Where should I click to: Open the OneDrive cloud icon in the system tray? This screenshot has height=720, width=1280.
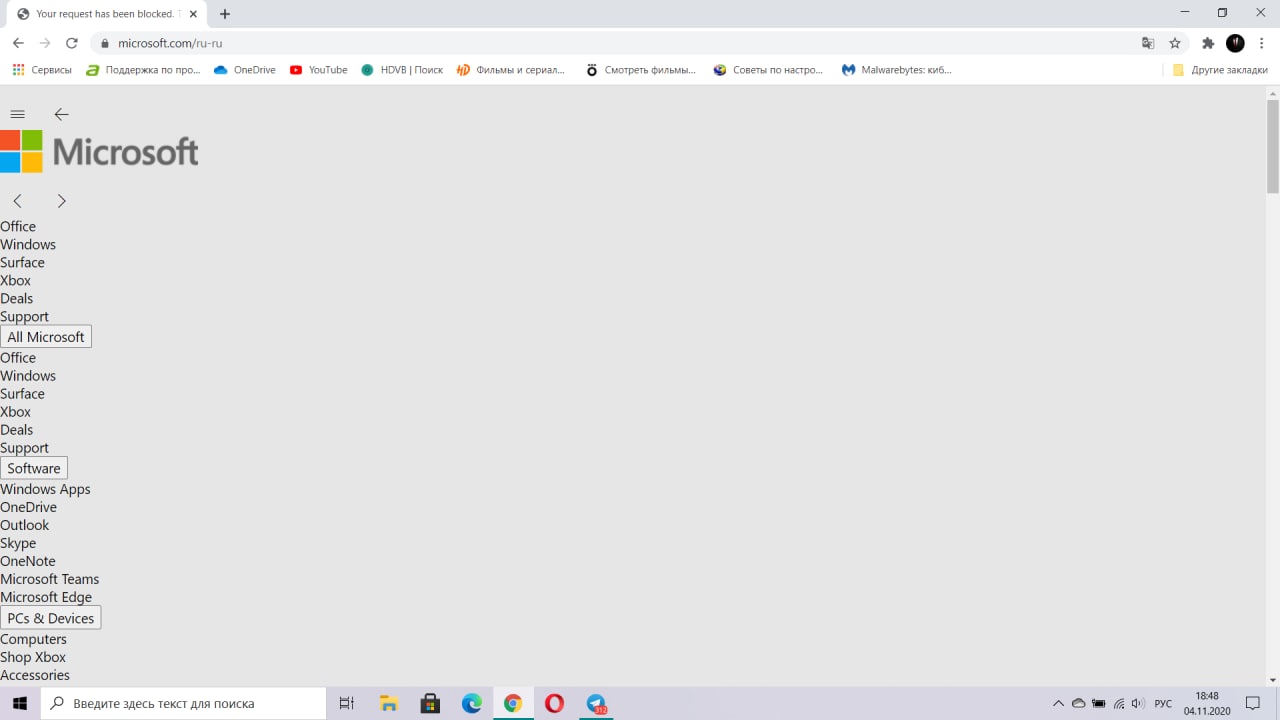coord(1078,703)
